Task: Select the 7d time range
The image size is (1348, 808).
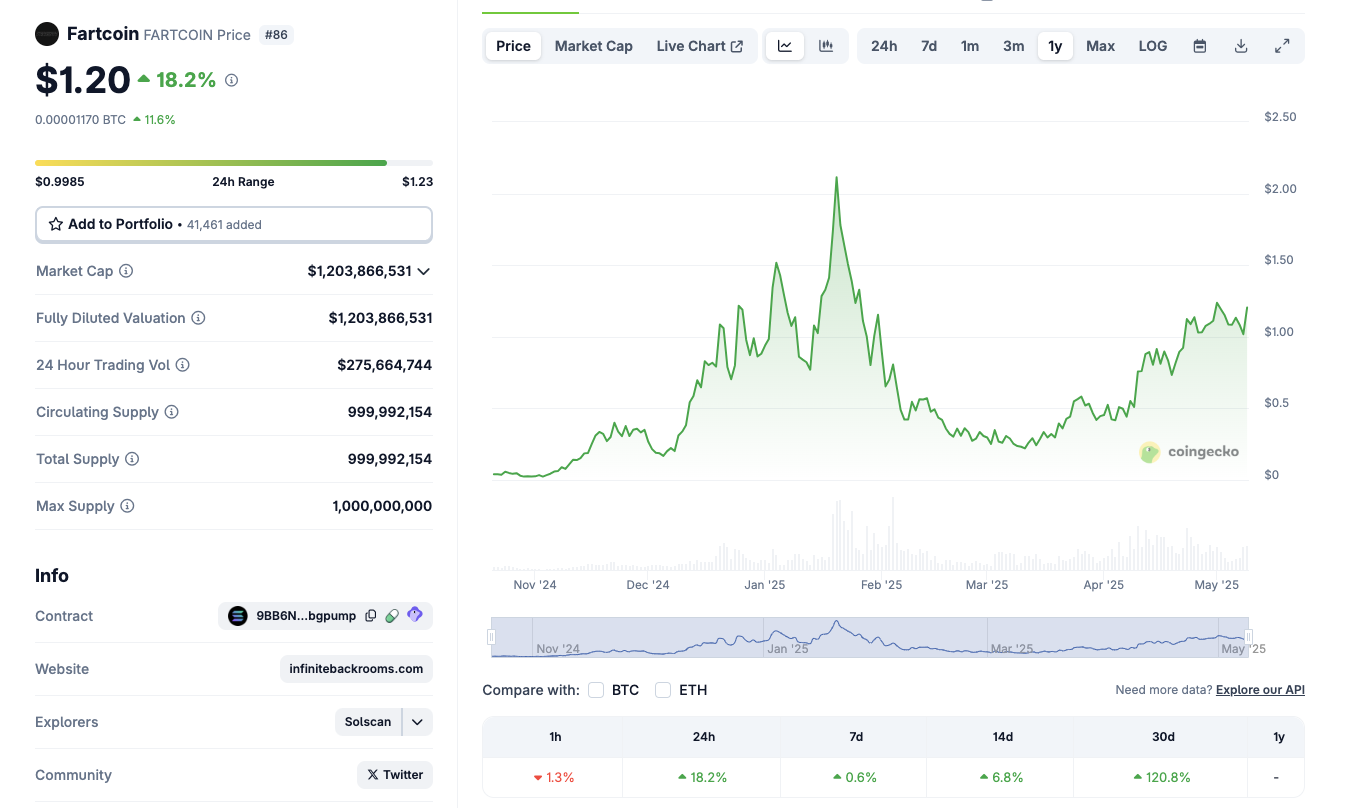Action: pos(929,46)
